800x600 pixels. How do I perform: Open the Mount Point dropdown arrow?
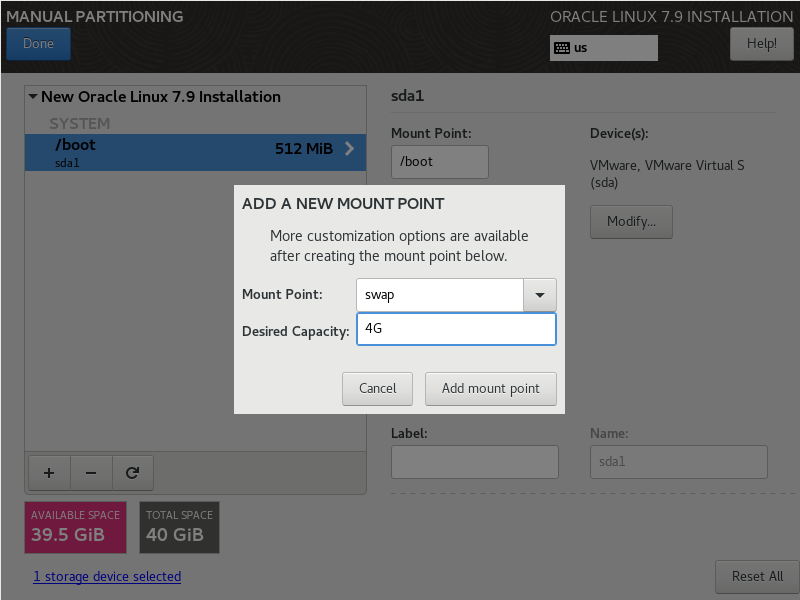click(540, 295)
